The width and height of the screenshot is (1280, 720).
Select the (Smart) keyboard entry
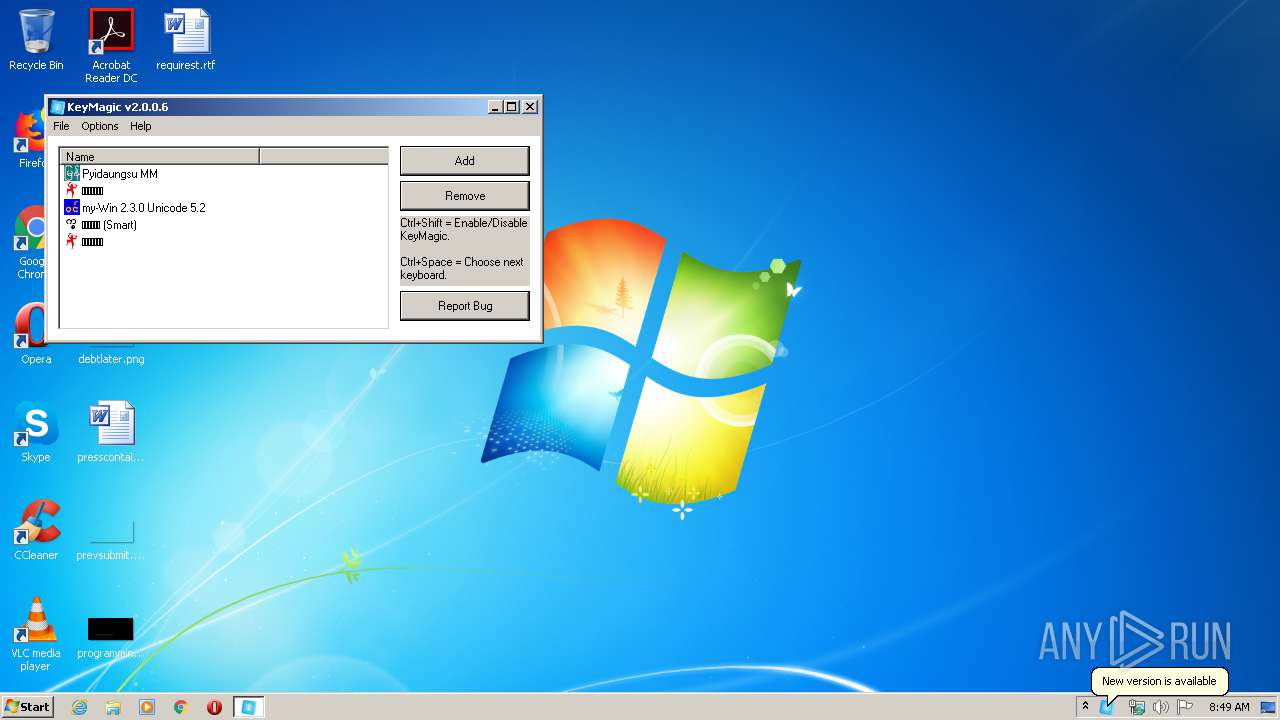tap(101, 225)
